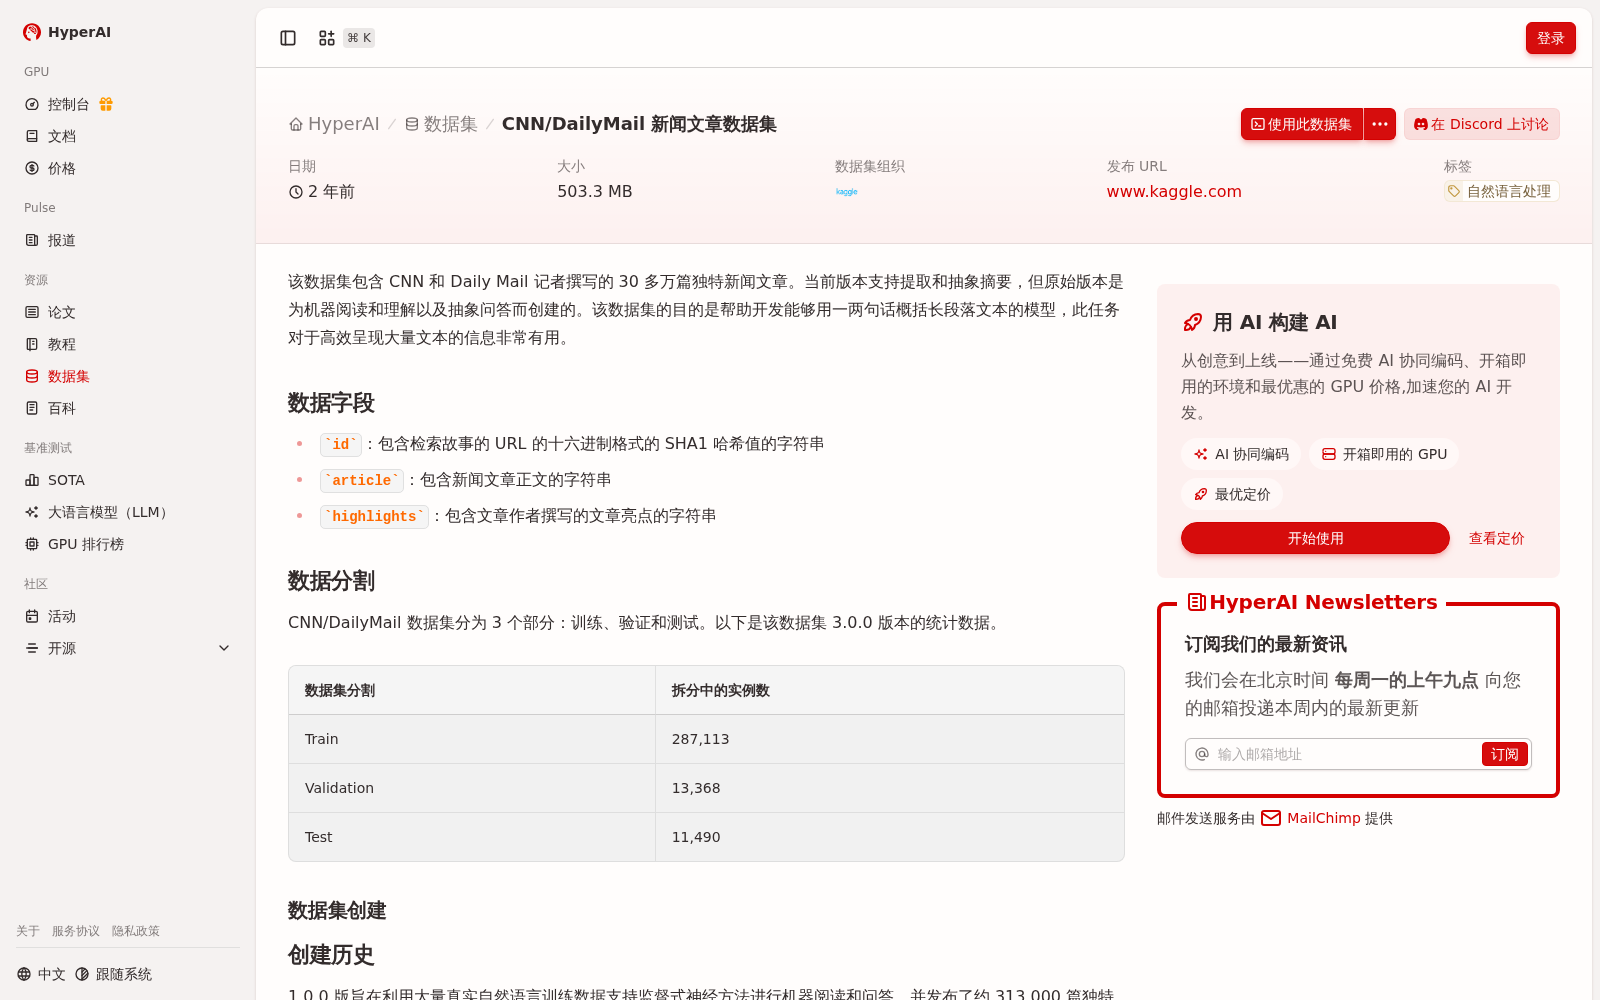
Task: Open the 服务协议 footer link
Action: pos(76,931)
